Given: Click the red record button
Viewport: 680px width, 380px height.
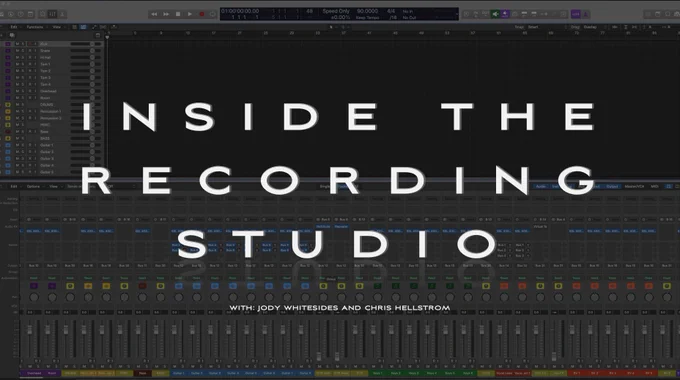Looking at the screenshot, I should click(202, 14).
